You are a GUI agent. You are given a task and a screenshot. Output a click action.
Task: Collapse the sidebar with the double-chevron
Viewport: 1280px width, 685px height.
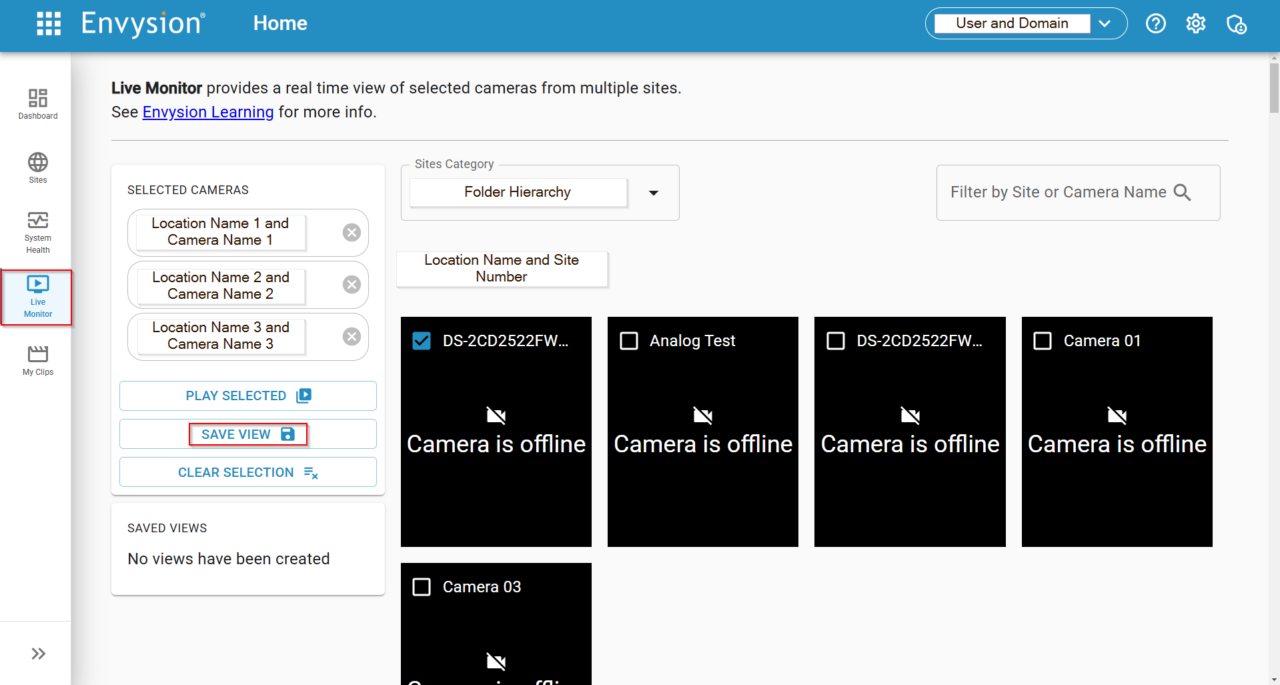click(x=37, y=653)
